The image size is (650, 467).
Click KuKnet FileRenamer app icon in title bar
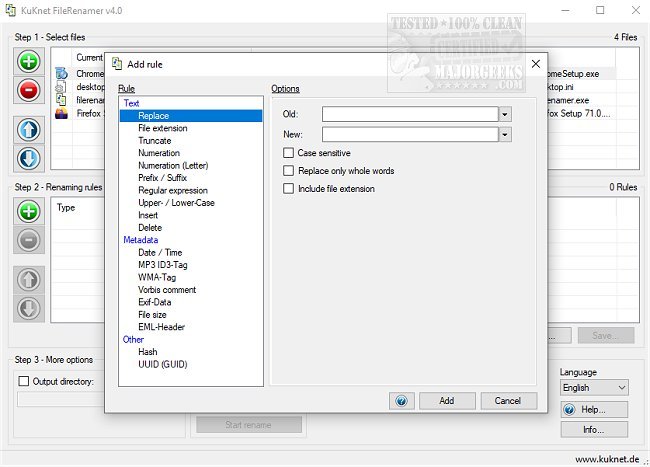[x=10, y=10]
